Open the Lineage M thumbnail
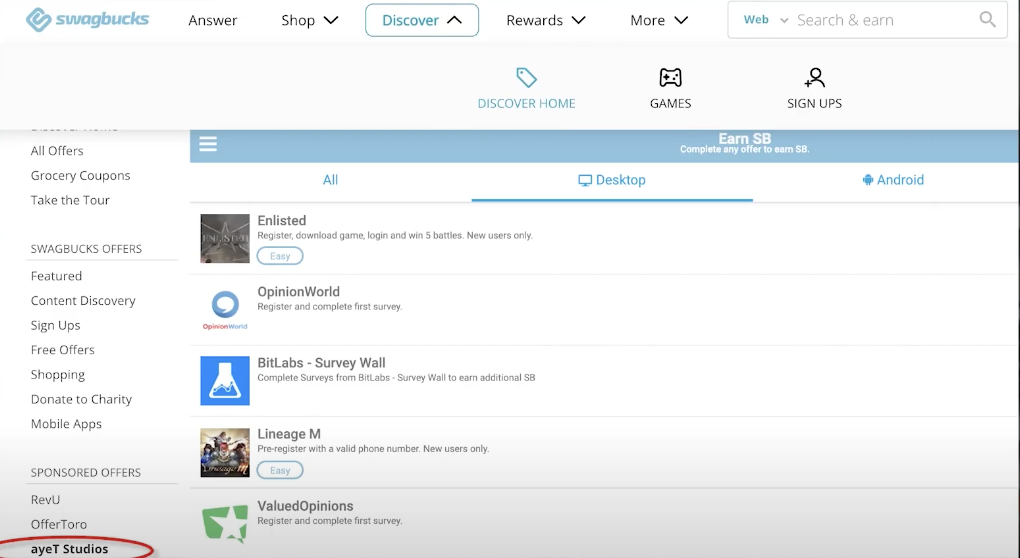 225,452
